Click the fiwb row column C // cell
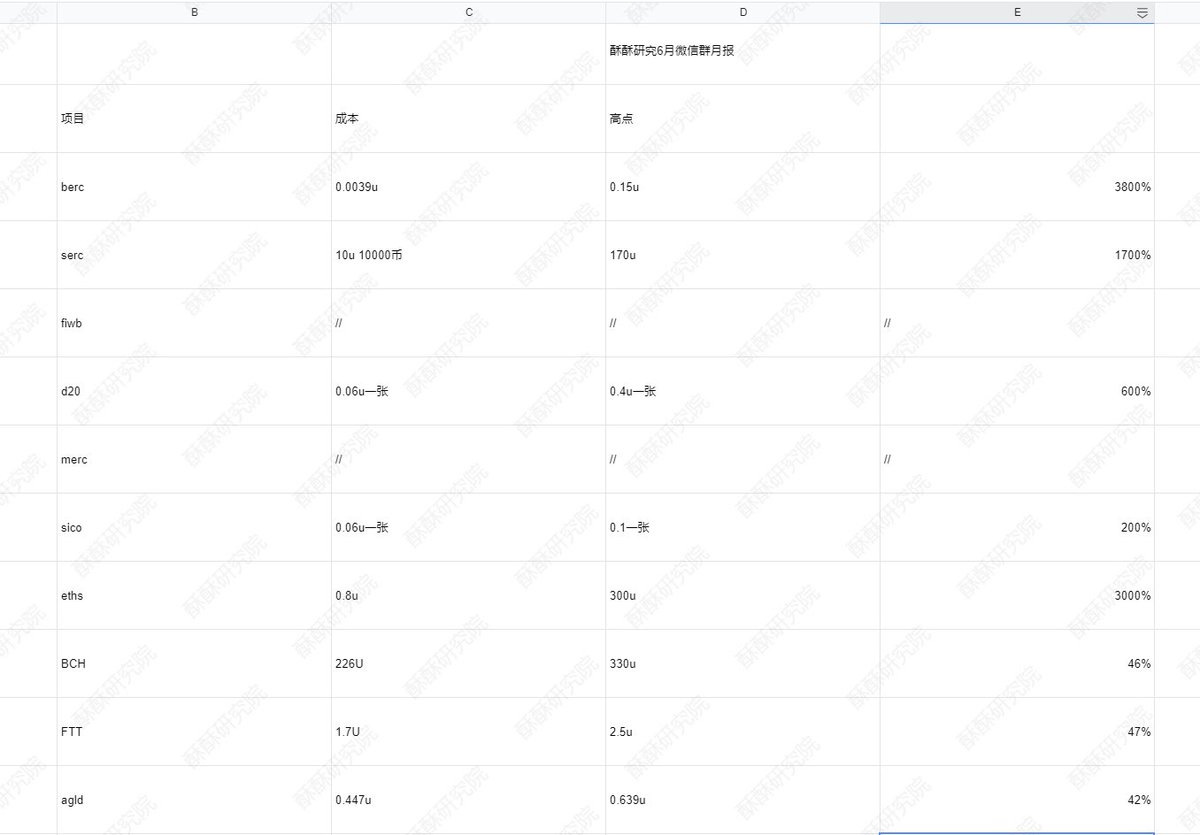Image resolution: width=1200 pixels, height=835 pixels. pos(468,323)
